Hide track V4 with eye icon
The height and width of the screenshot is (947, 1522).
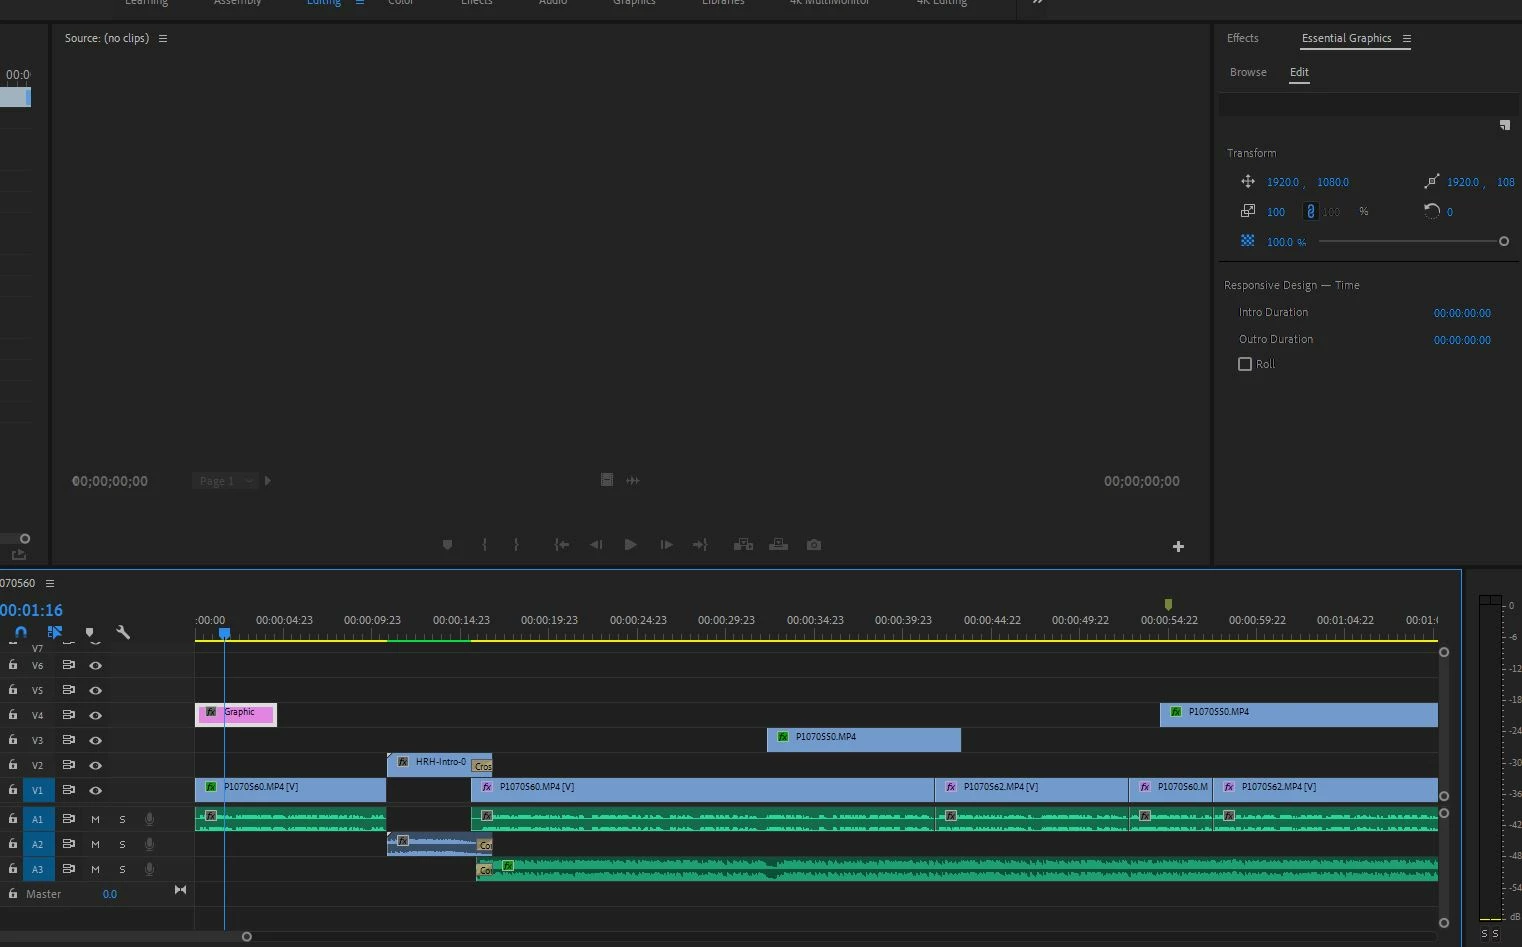tap(96, 715)
